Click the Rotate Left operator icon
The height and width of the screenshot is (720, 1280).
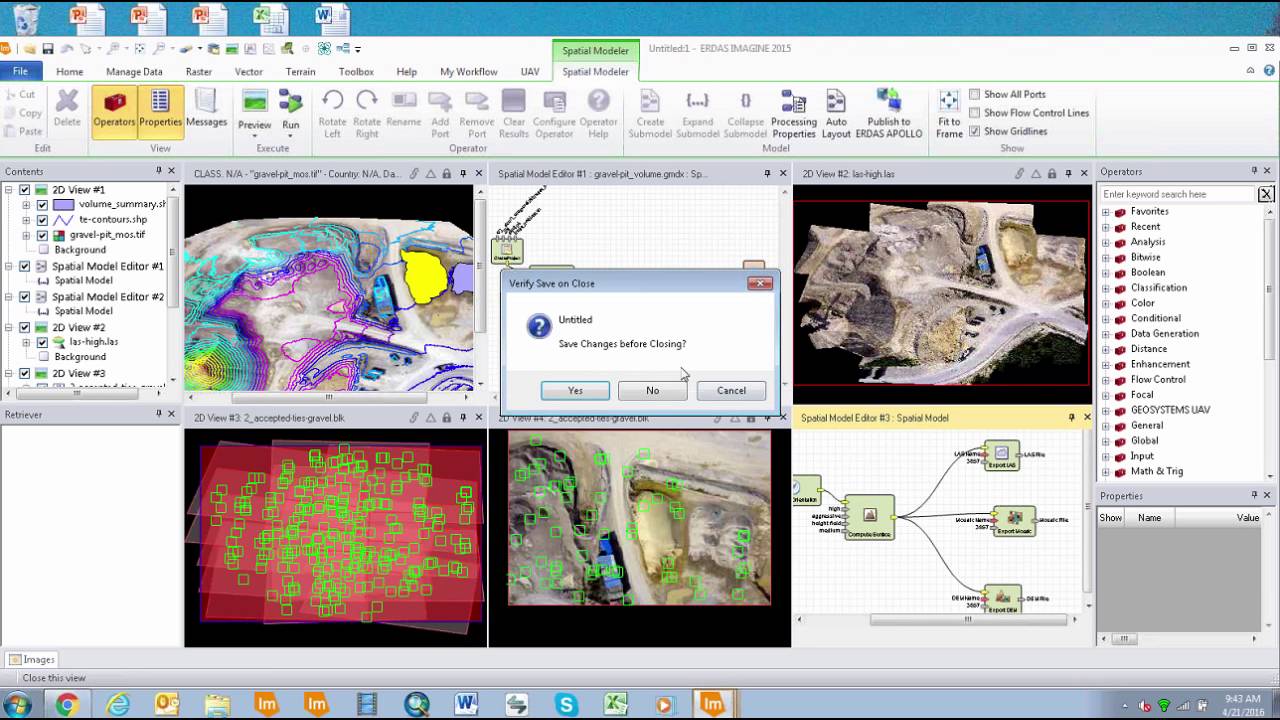coord(332,101)
